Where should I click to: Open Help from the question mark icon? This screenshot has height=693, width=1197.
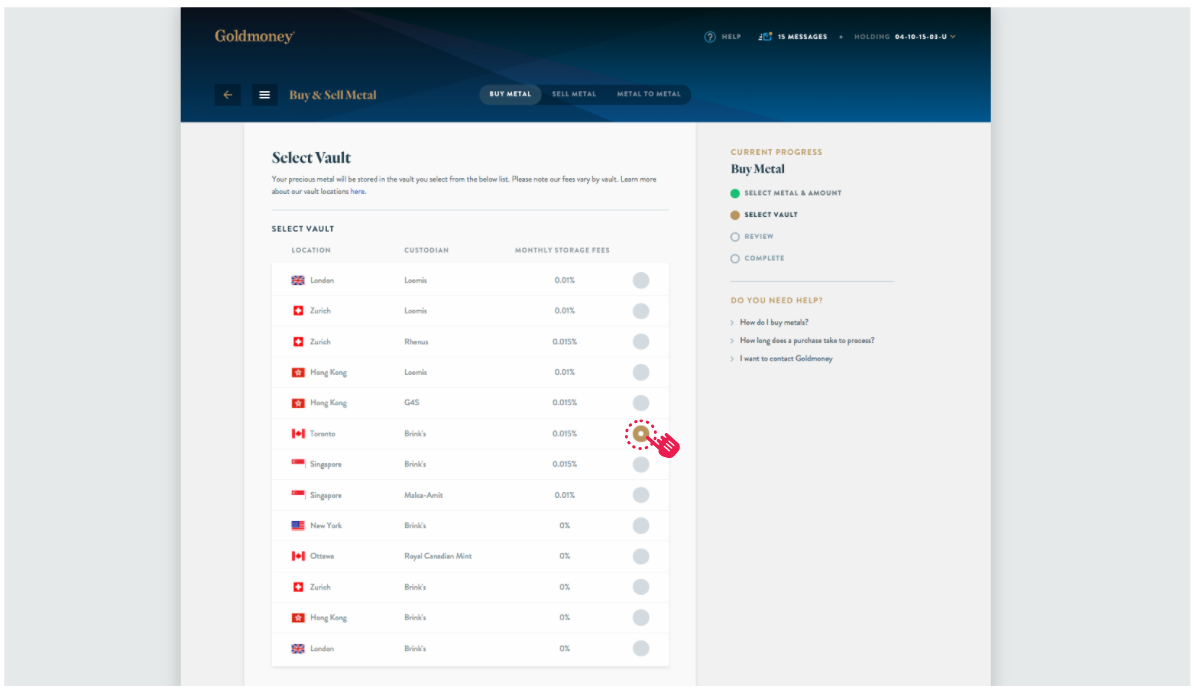point(710,37)
